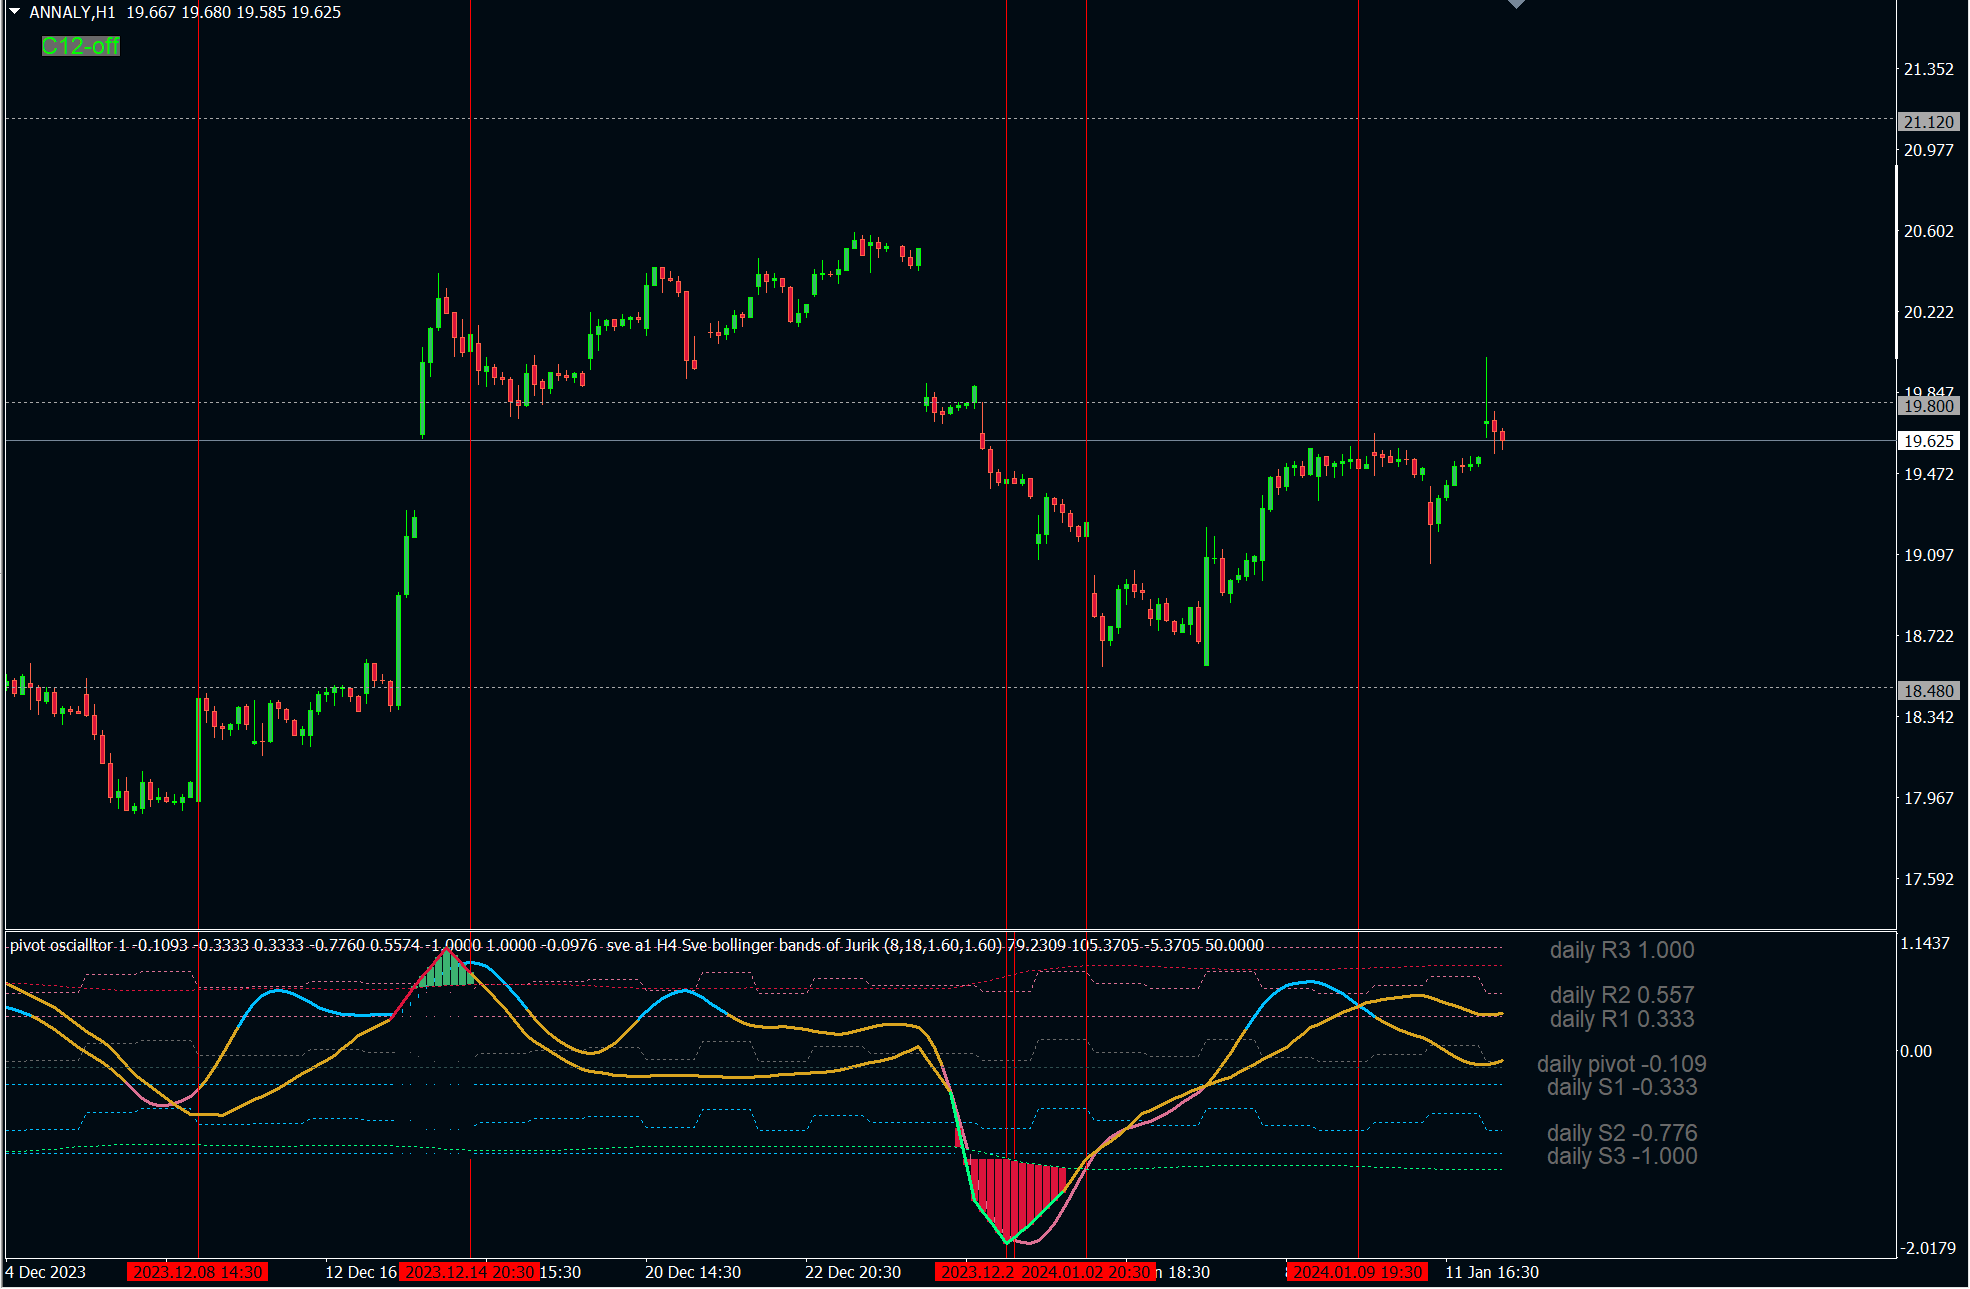The height and width of the screenshot is (1289, 1970).
Task: Click the triangle arrow beside ANNALY,H1 title
Action: (15, 12)
